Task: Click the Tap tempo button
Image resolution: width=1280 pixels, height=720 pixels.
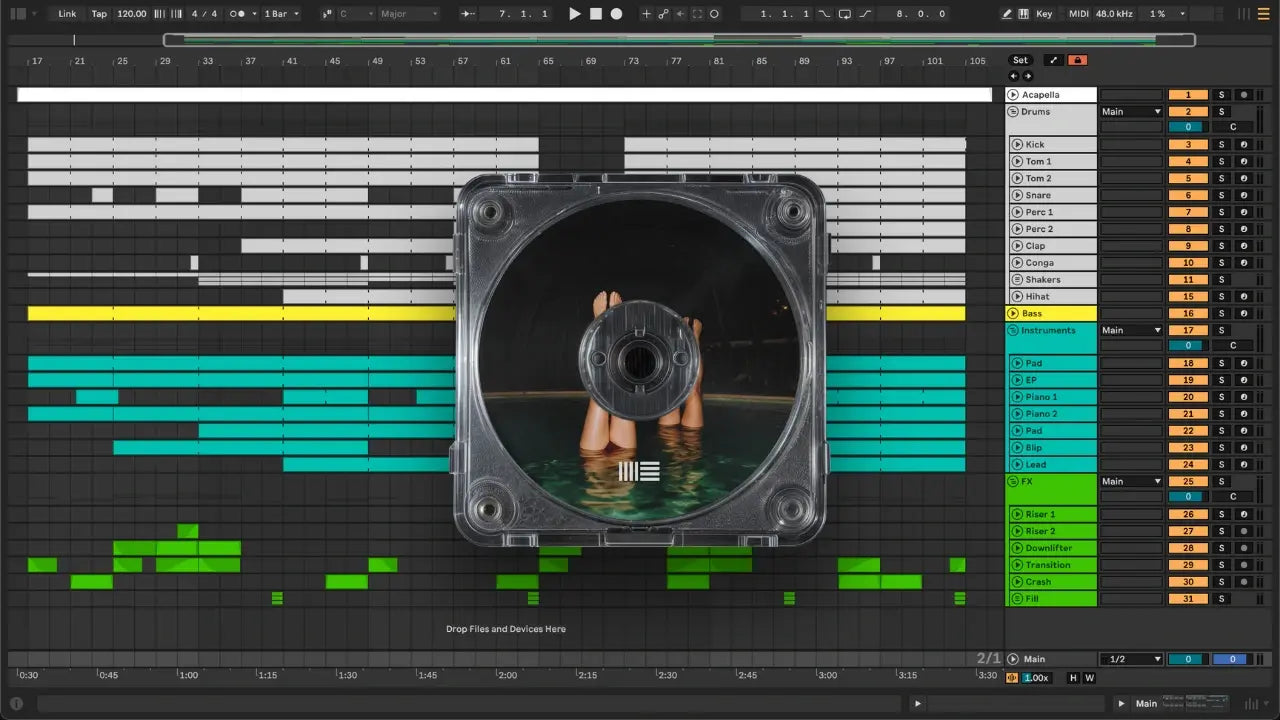Action: (99, 14)
